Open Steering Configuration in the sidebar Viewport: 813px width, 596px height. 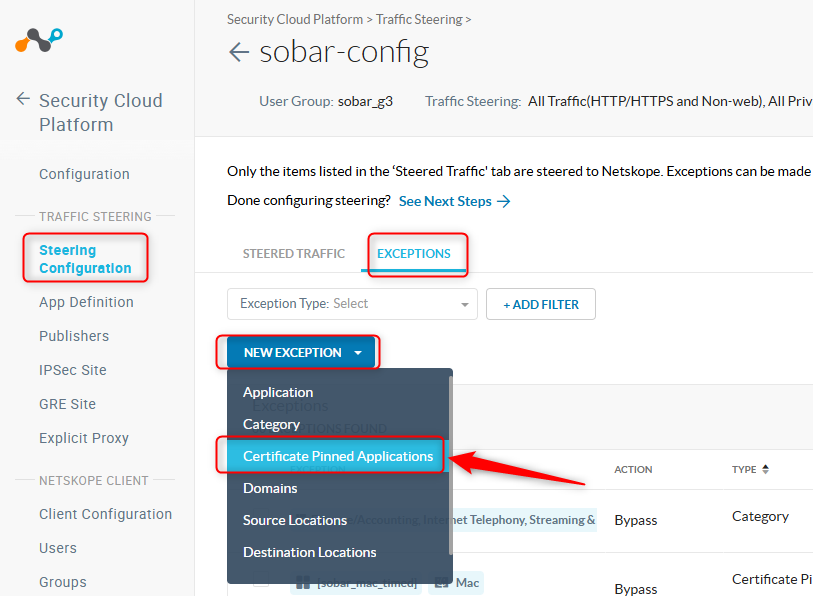click(86, 259)
